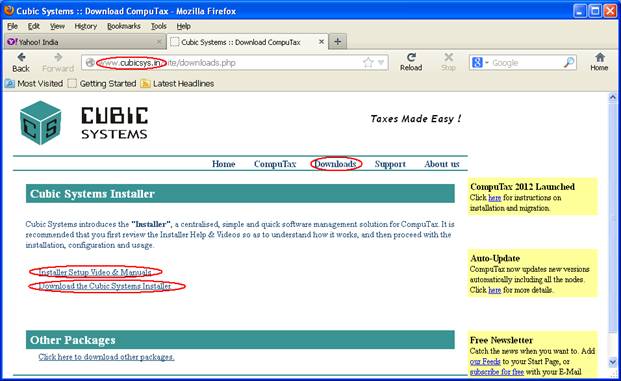
Task: Open the Tools menu
Action: click(158, 26)
